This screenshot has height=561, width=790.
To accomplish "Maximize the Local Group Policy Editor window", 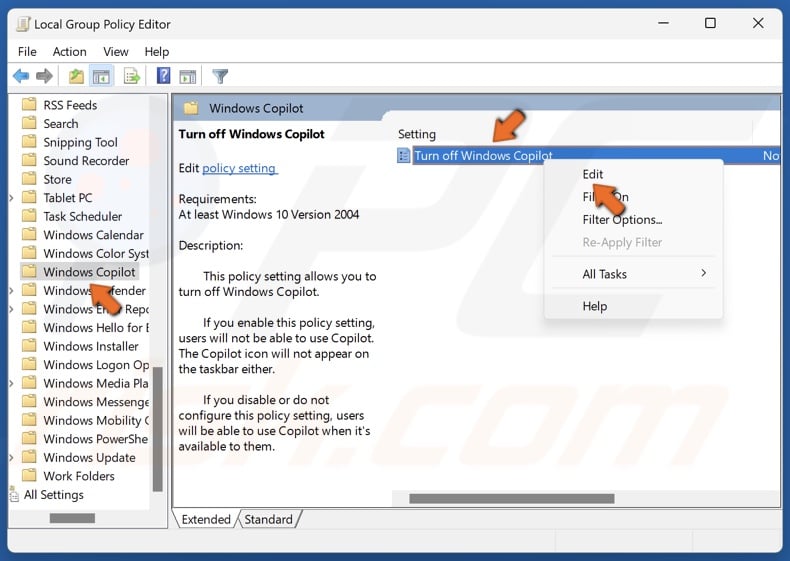I will pyautogui.click(x=710, y=23).
